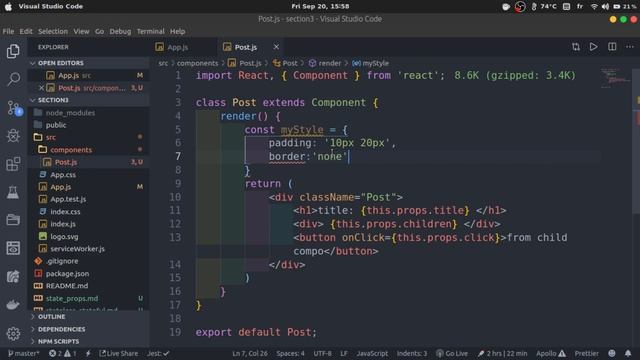
Task: Open the Docker view in activity bar
Action: (x=13, y=304)
